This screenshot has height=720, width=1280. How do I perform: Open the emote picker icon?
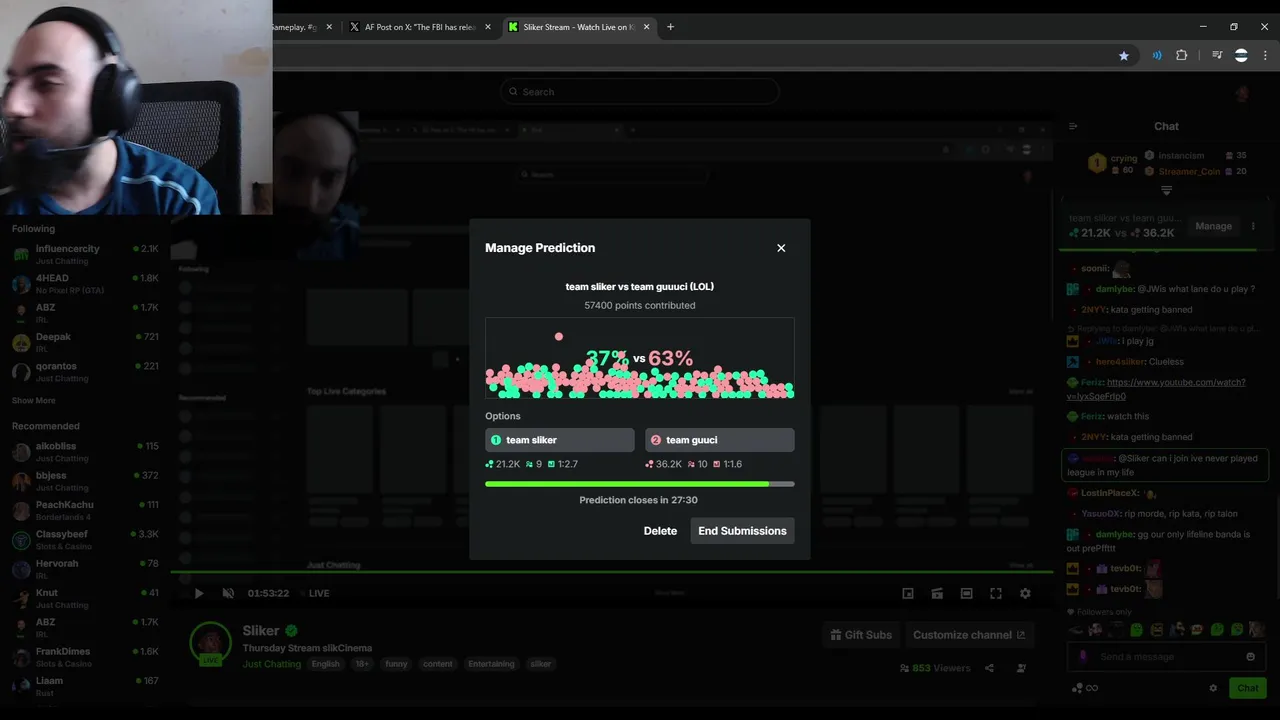pyautogui.click(x=1250, y=657)
